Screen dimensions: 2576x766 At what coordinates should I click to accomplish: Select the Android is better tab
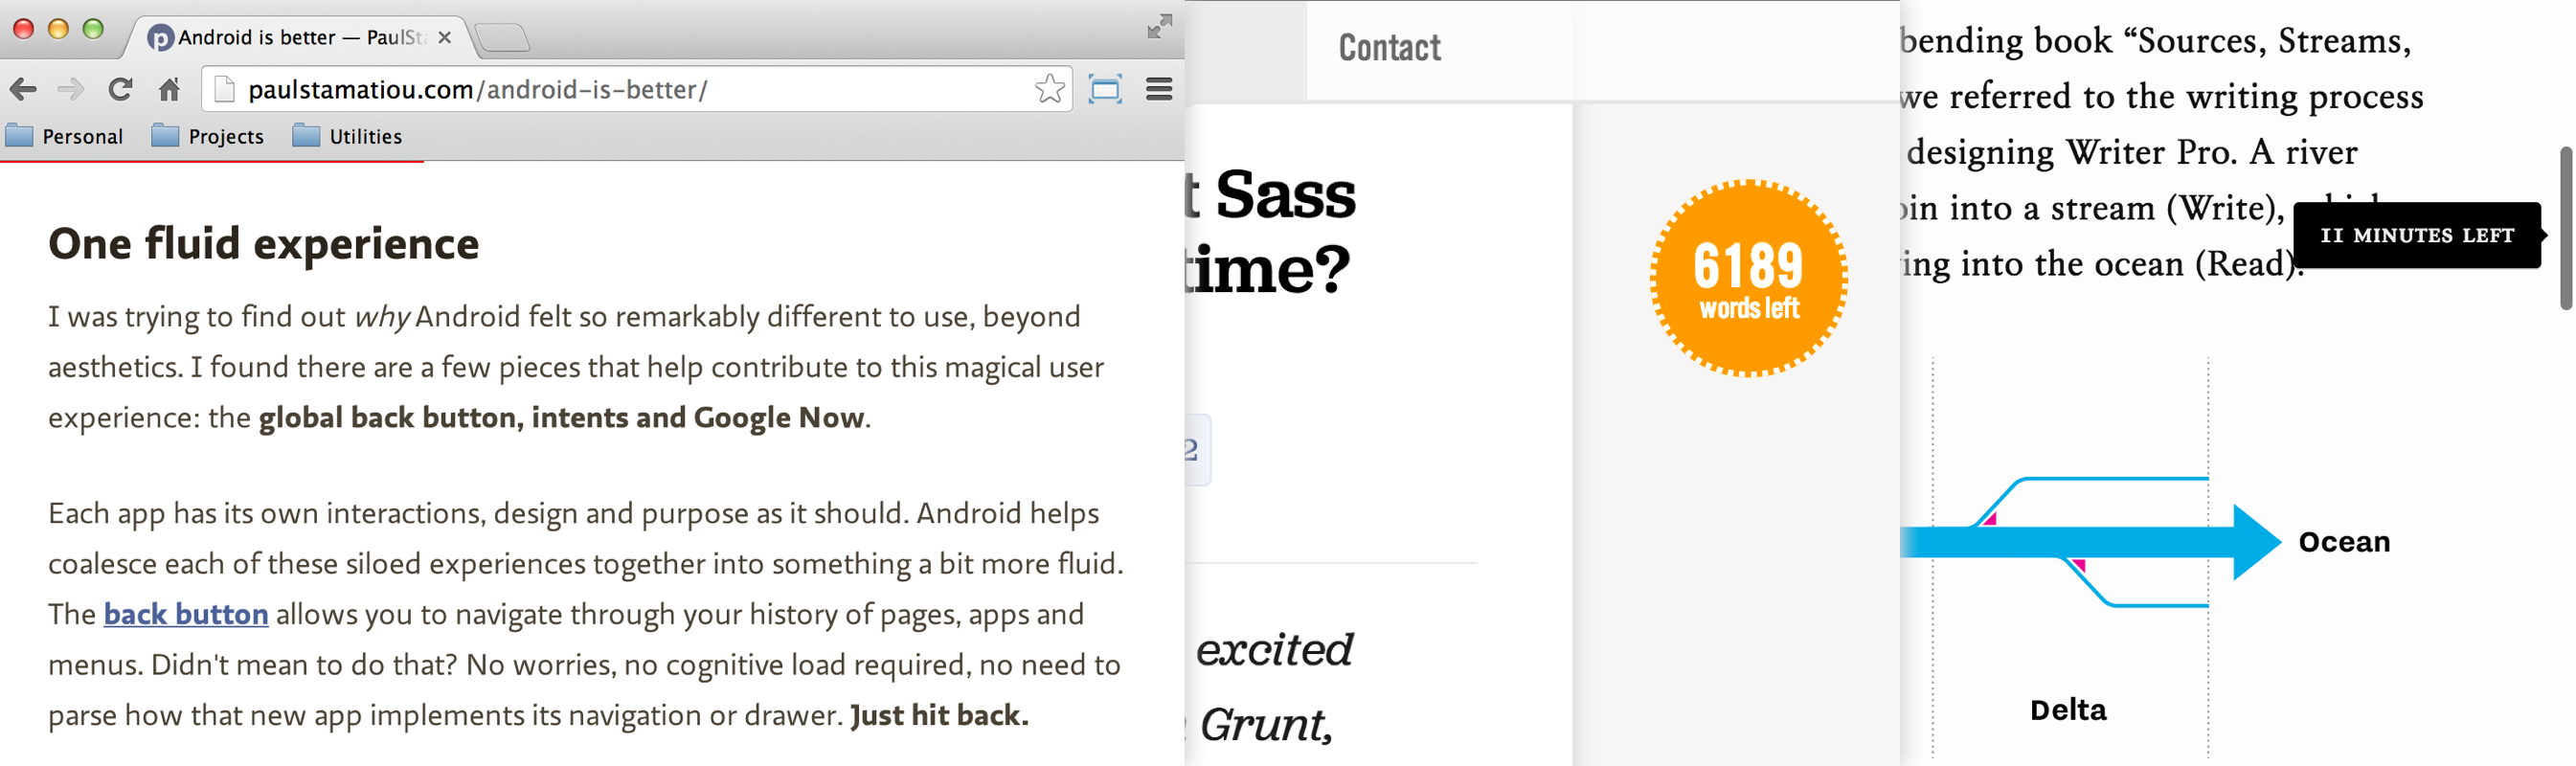coord(290,38)
